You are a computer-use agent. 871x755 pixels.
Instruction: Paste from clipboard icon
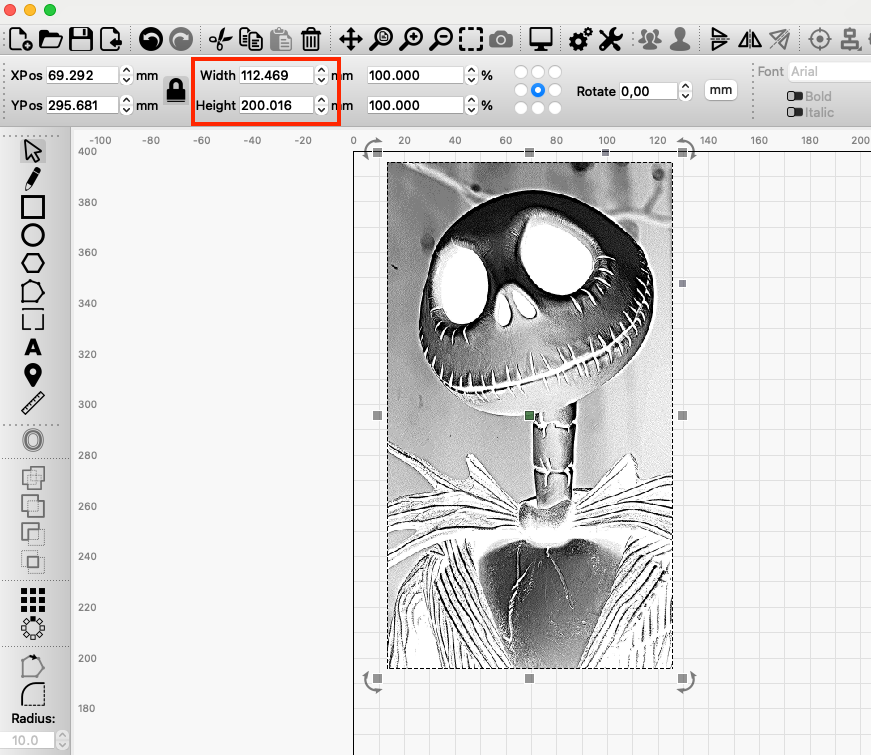click(281, 39)
